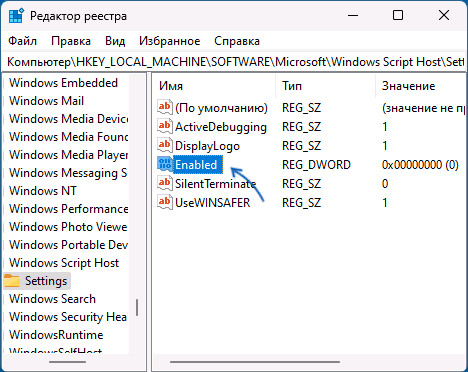The height and width of the screenshot is (372, 468).
Task: Click the DisplayLogo value name
Action: 207,146
